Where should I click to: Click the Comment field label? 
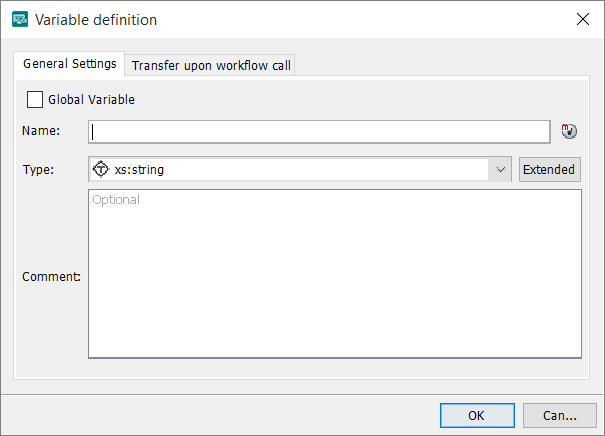[51, 276]
